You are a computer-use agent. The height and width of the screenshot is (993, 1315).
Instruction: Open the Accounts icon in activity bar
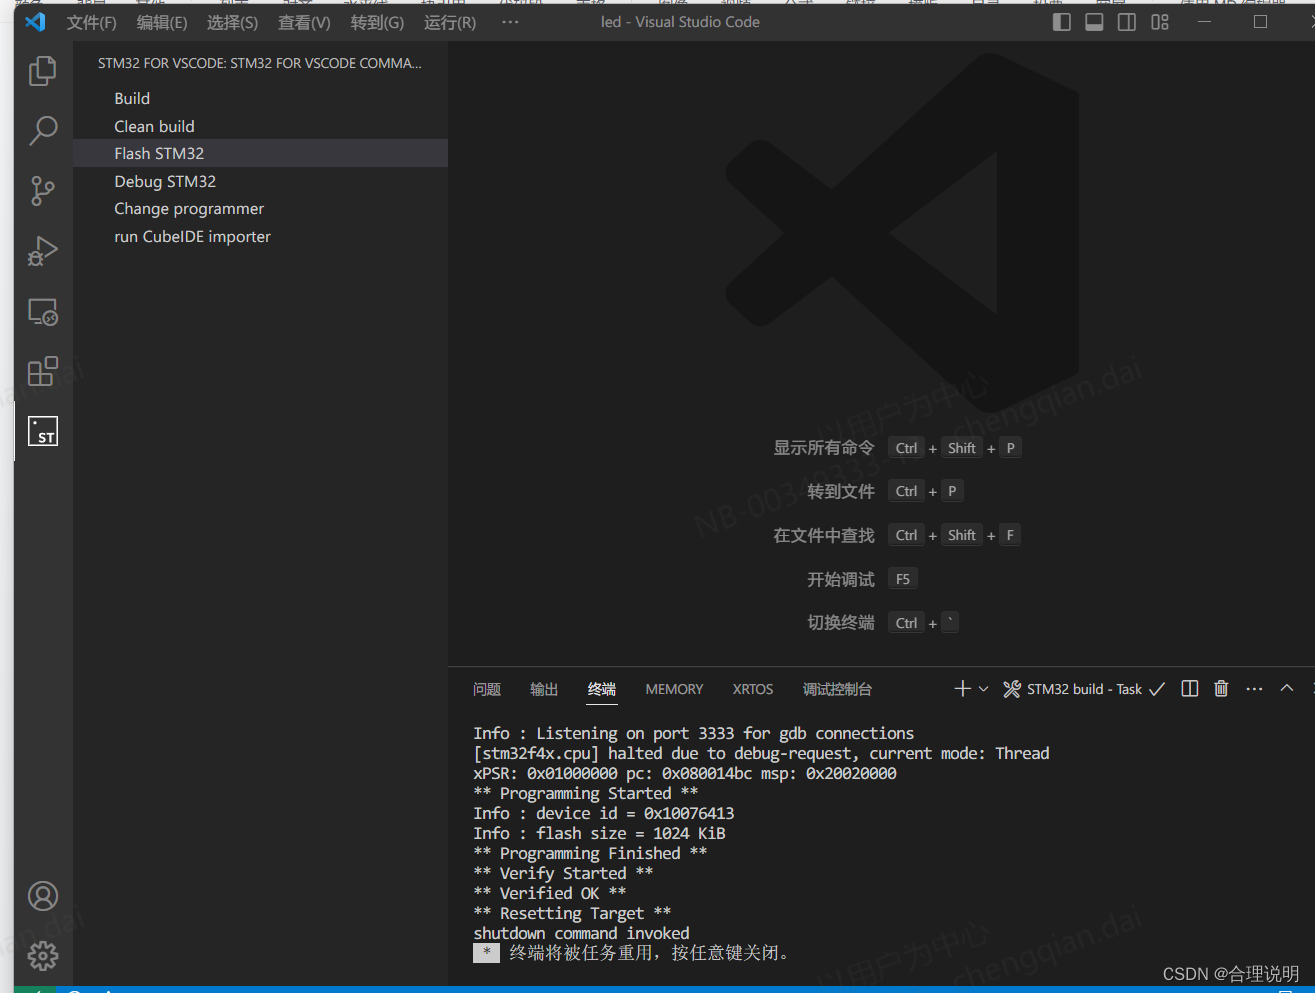coord(43,896)
